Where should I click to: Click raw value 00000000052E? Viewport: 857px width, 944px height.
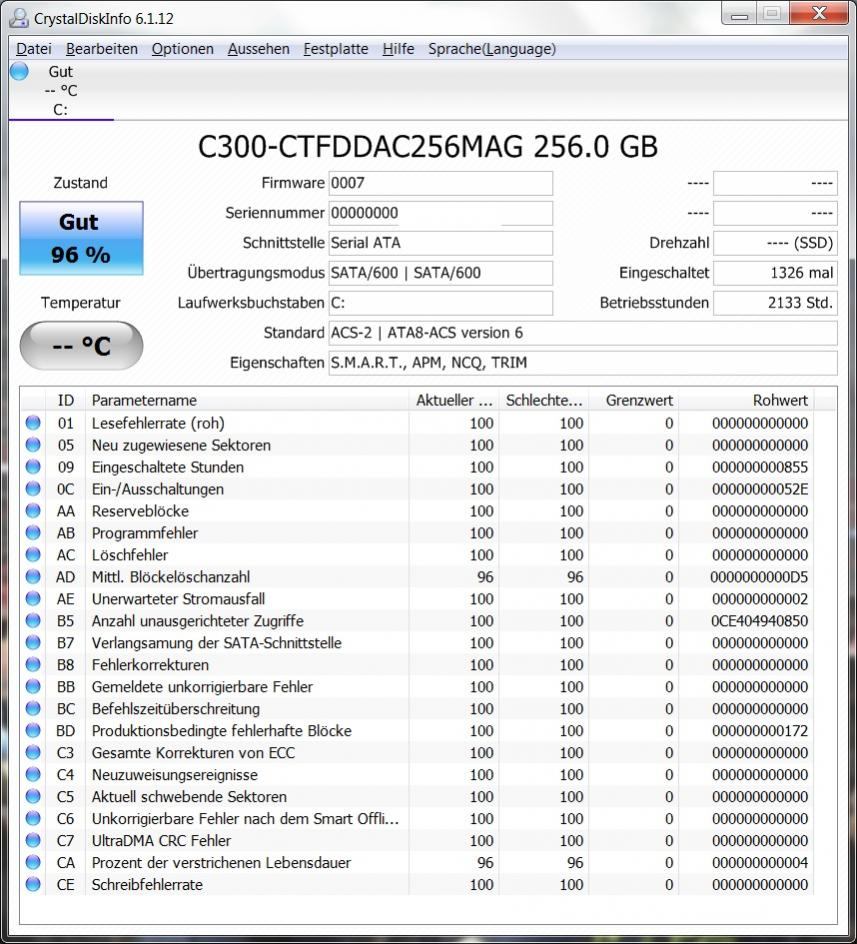pyautogui.click(x=760, y=489)
